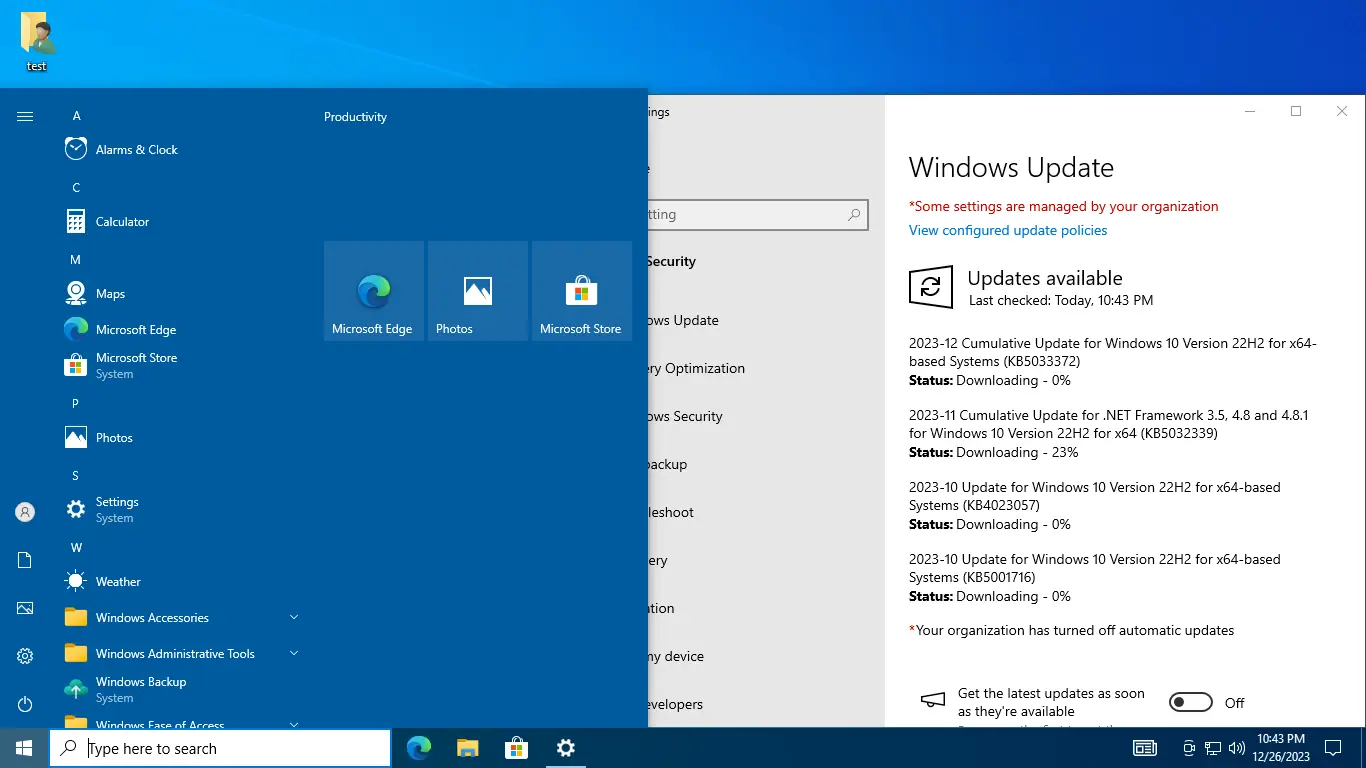The width and height of the screenshot is (1366, 768).
Task: Click the taskbar search box
Action: [220, 748]
